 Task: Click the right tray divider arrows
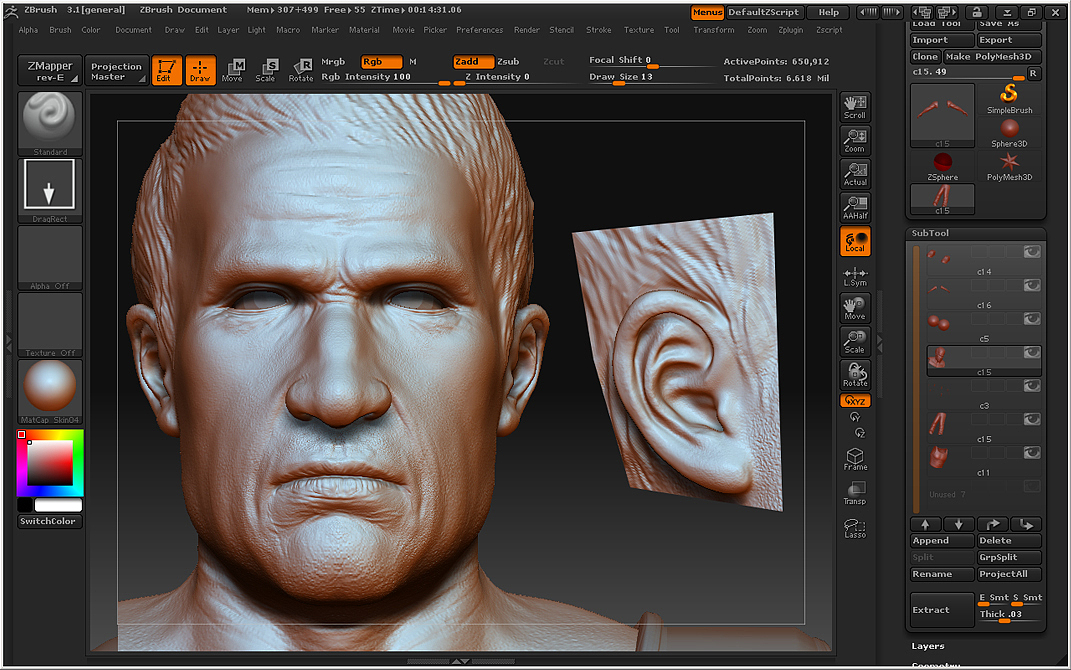[880, 344]
